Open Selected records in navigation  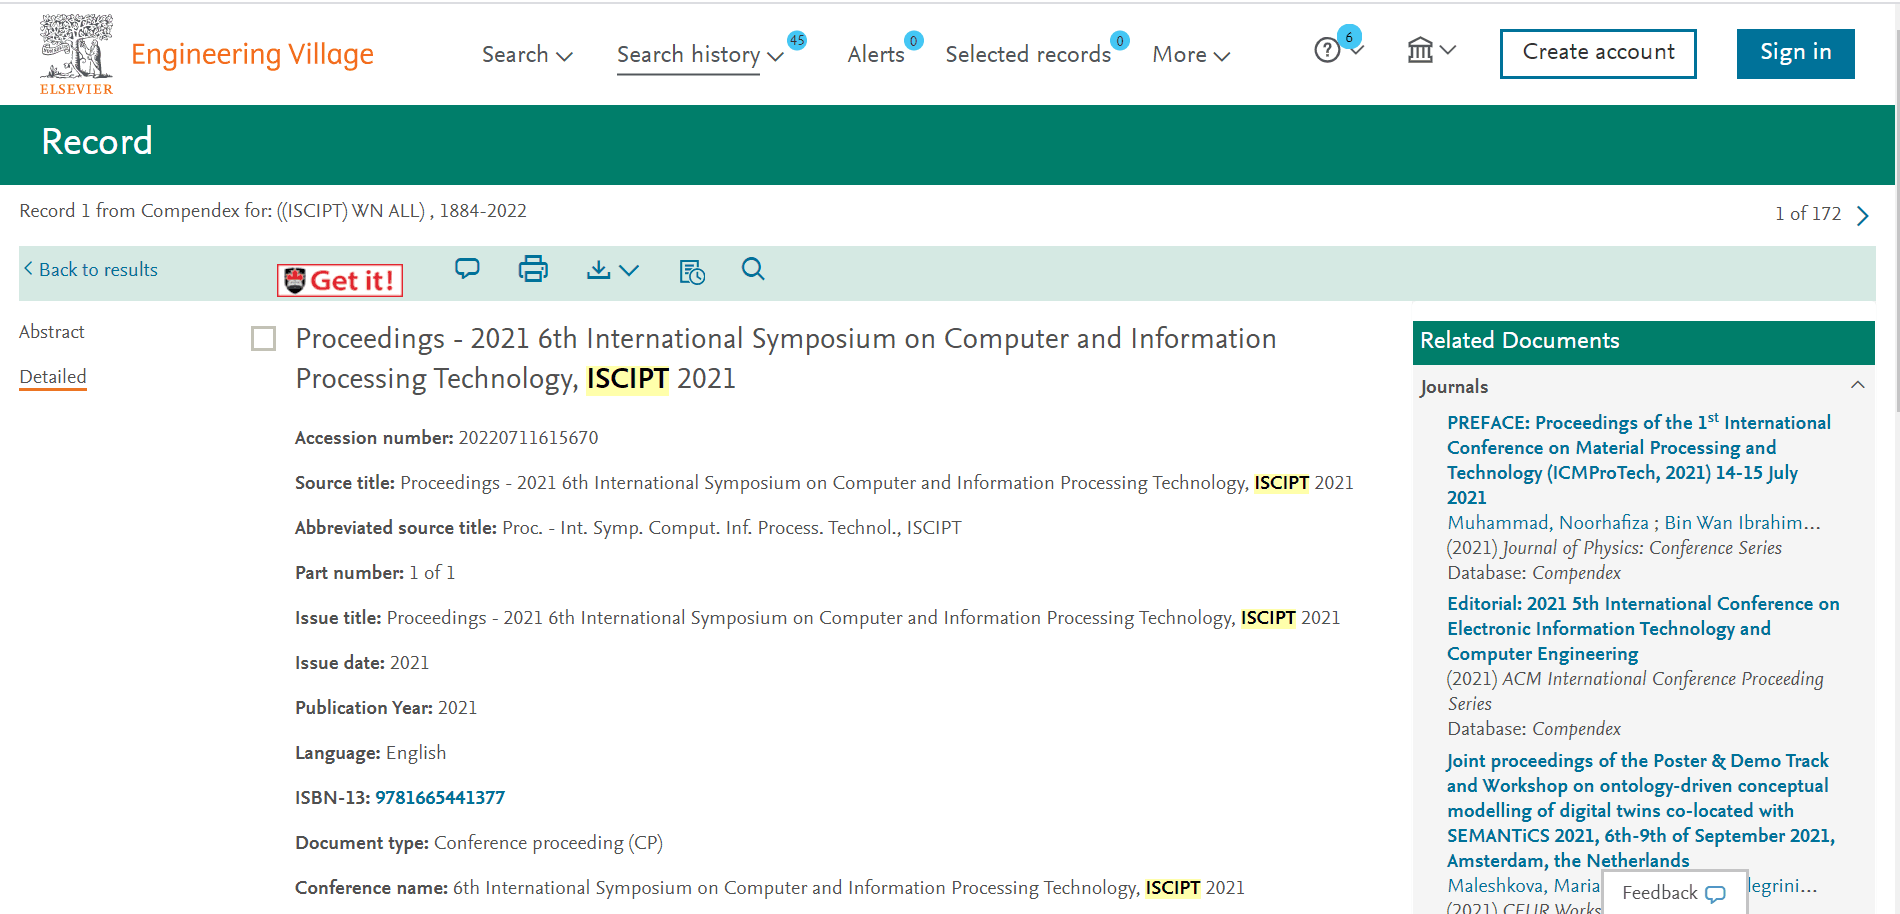tap(1028, 55)
